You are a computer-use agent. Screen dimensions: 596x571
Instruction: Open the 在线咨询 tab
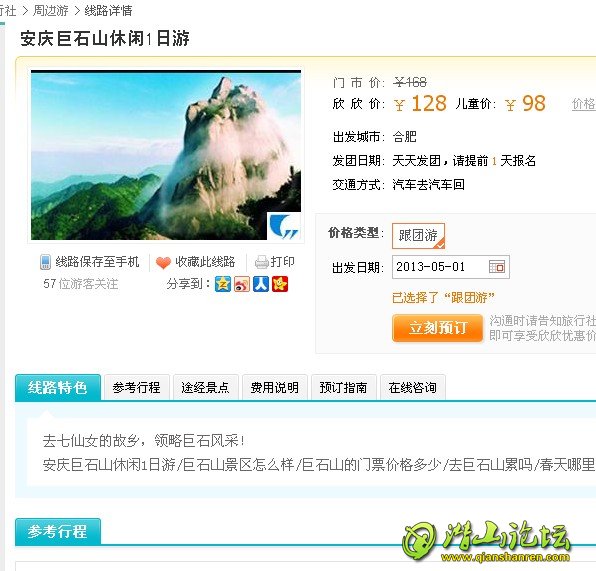(x=413, y=387)
